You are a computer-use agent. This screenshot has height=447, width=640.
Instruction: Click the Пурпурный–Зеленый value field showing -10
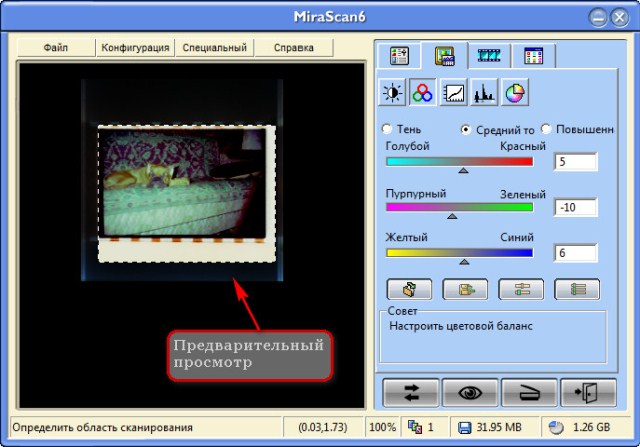(574, 208)
